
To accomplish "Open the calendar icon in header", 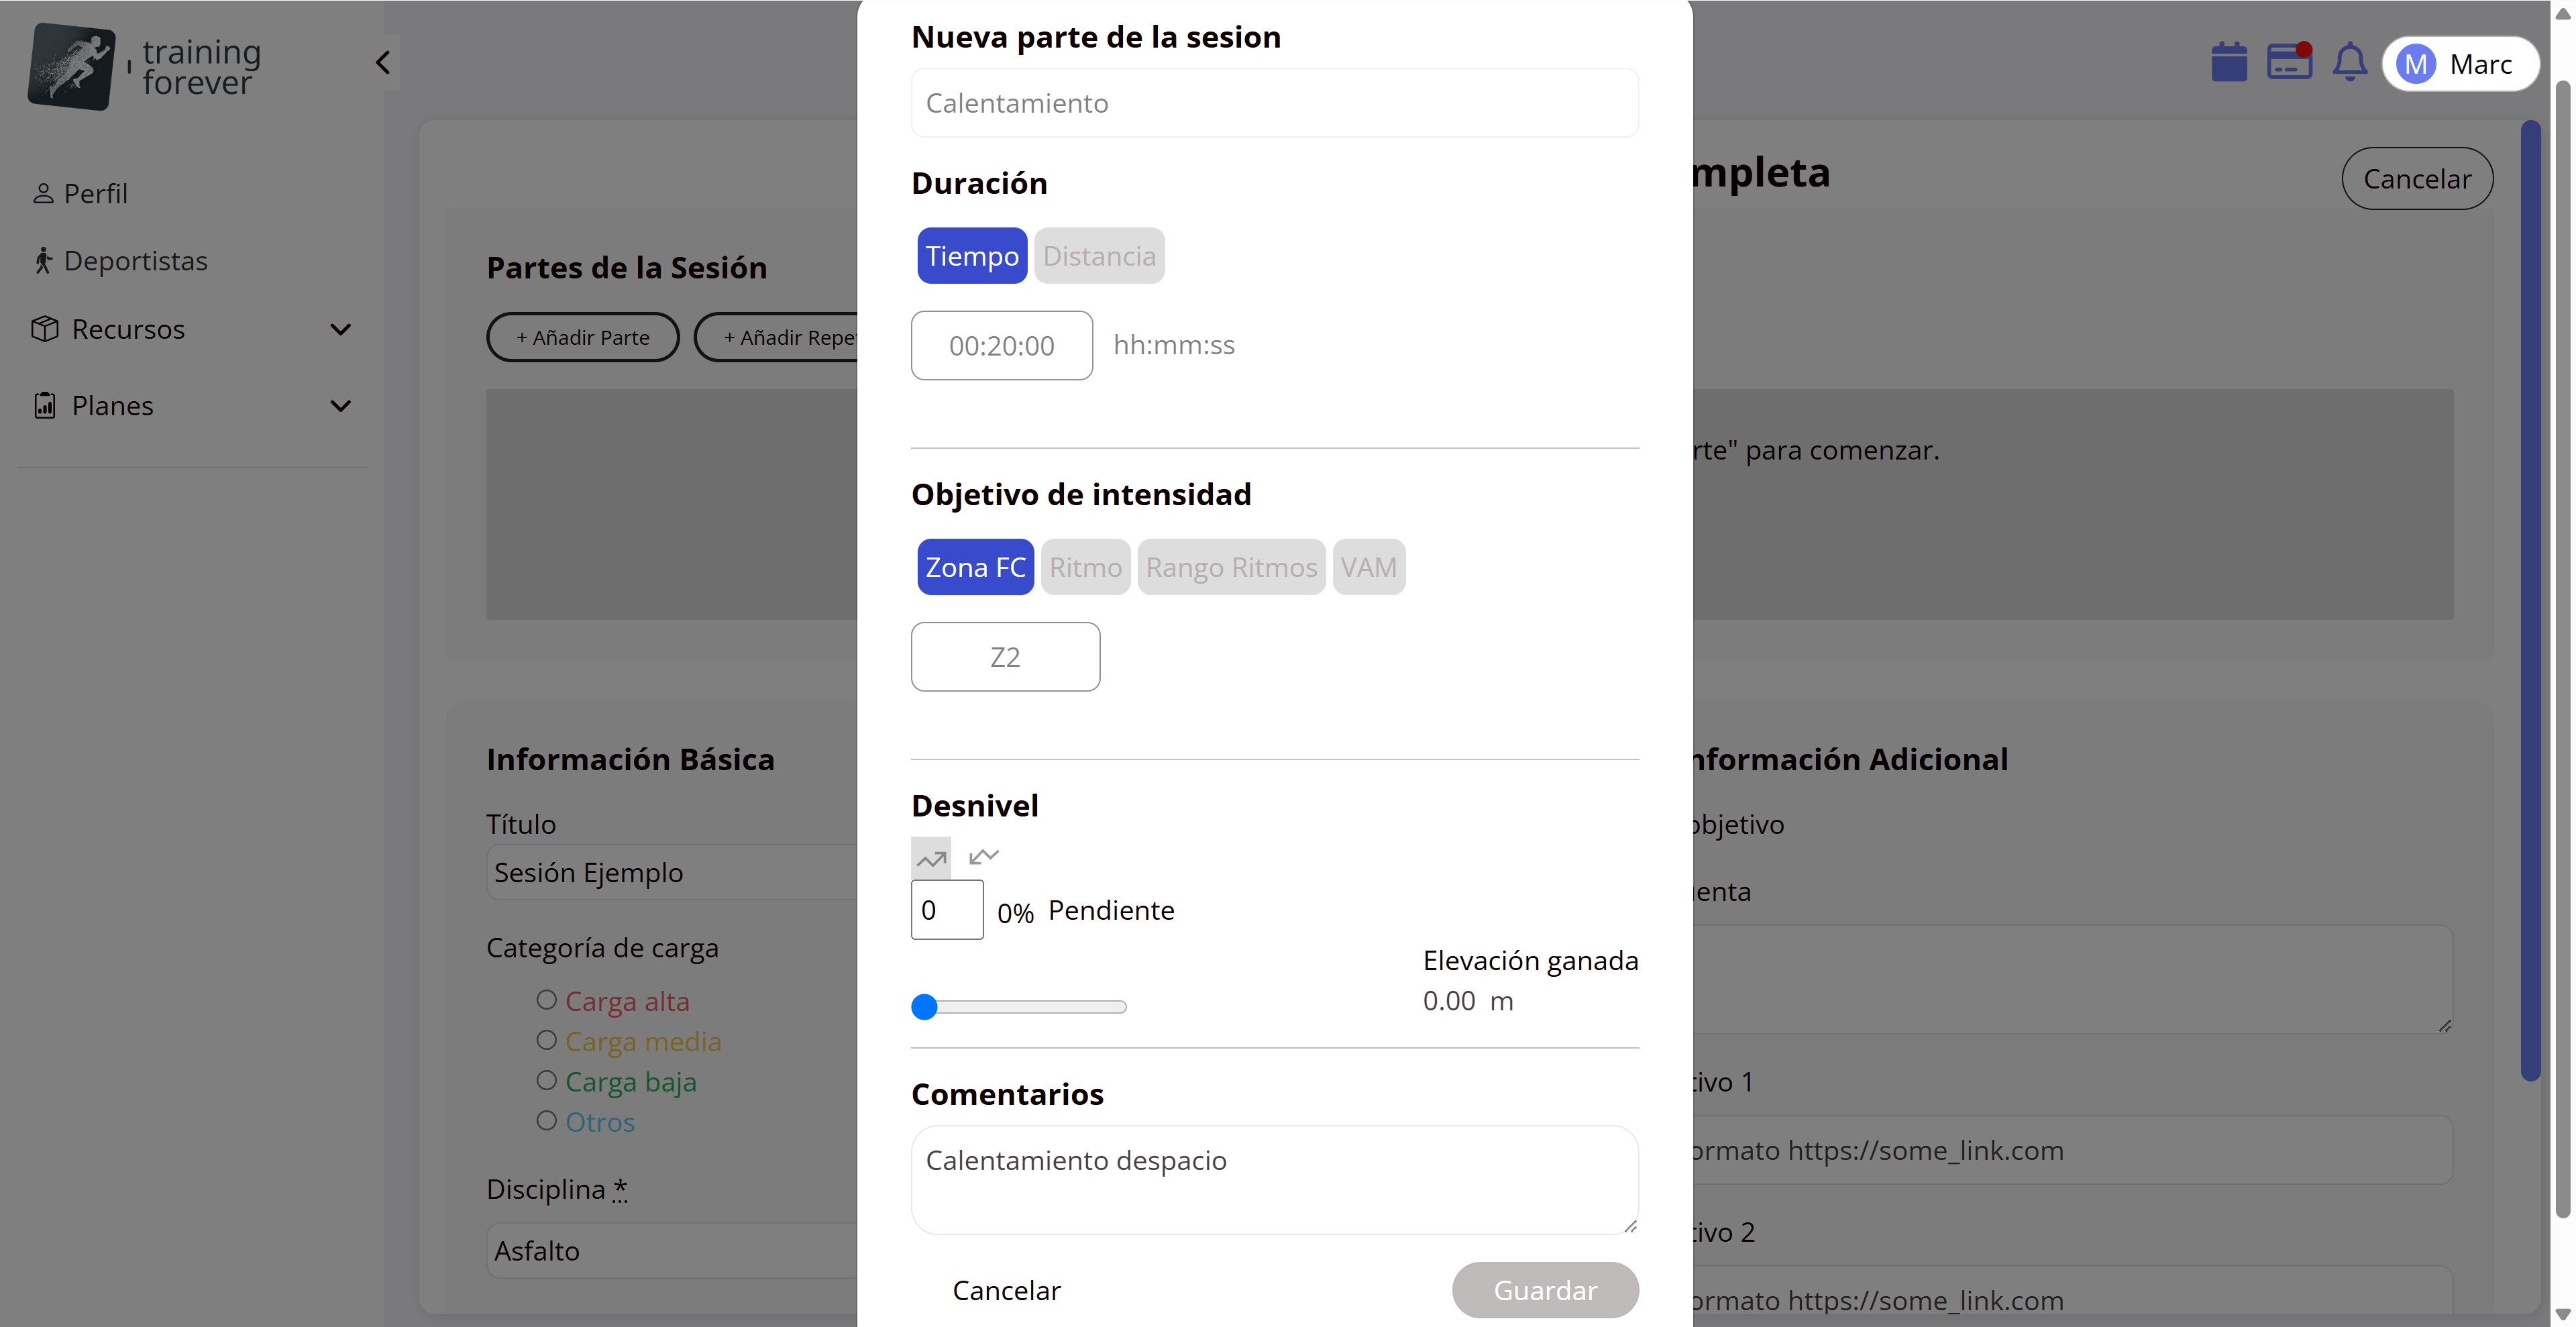I will tap(2228, 63).
